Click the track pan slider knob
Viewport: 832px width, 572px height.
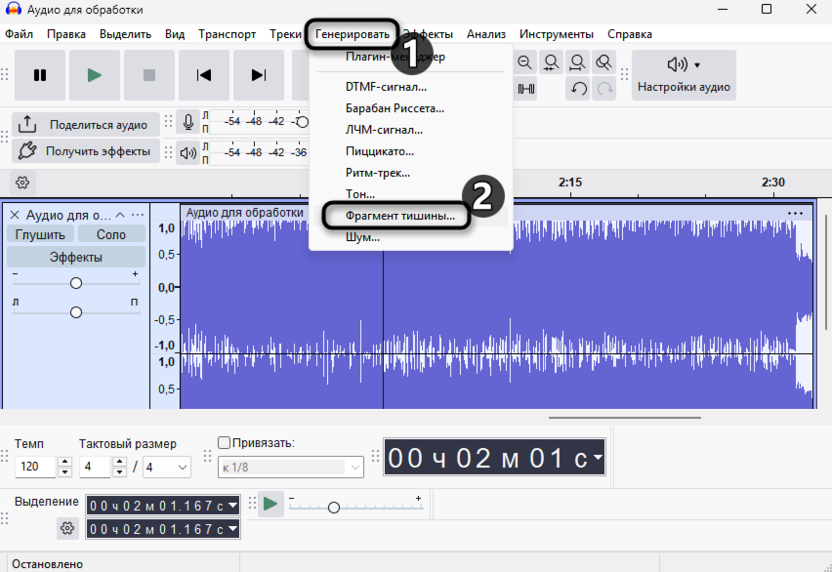tap(76, 312)
